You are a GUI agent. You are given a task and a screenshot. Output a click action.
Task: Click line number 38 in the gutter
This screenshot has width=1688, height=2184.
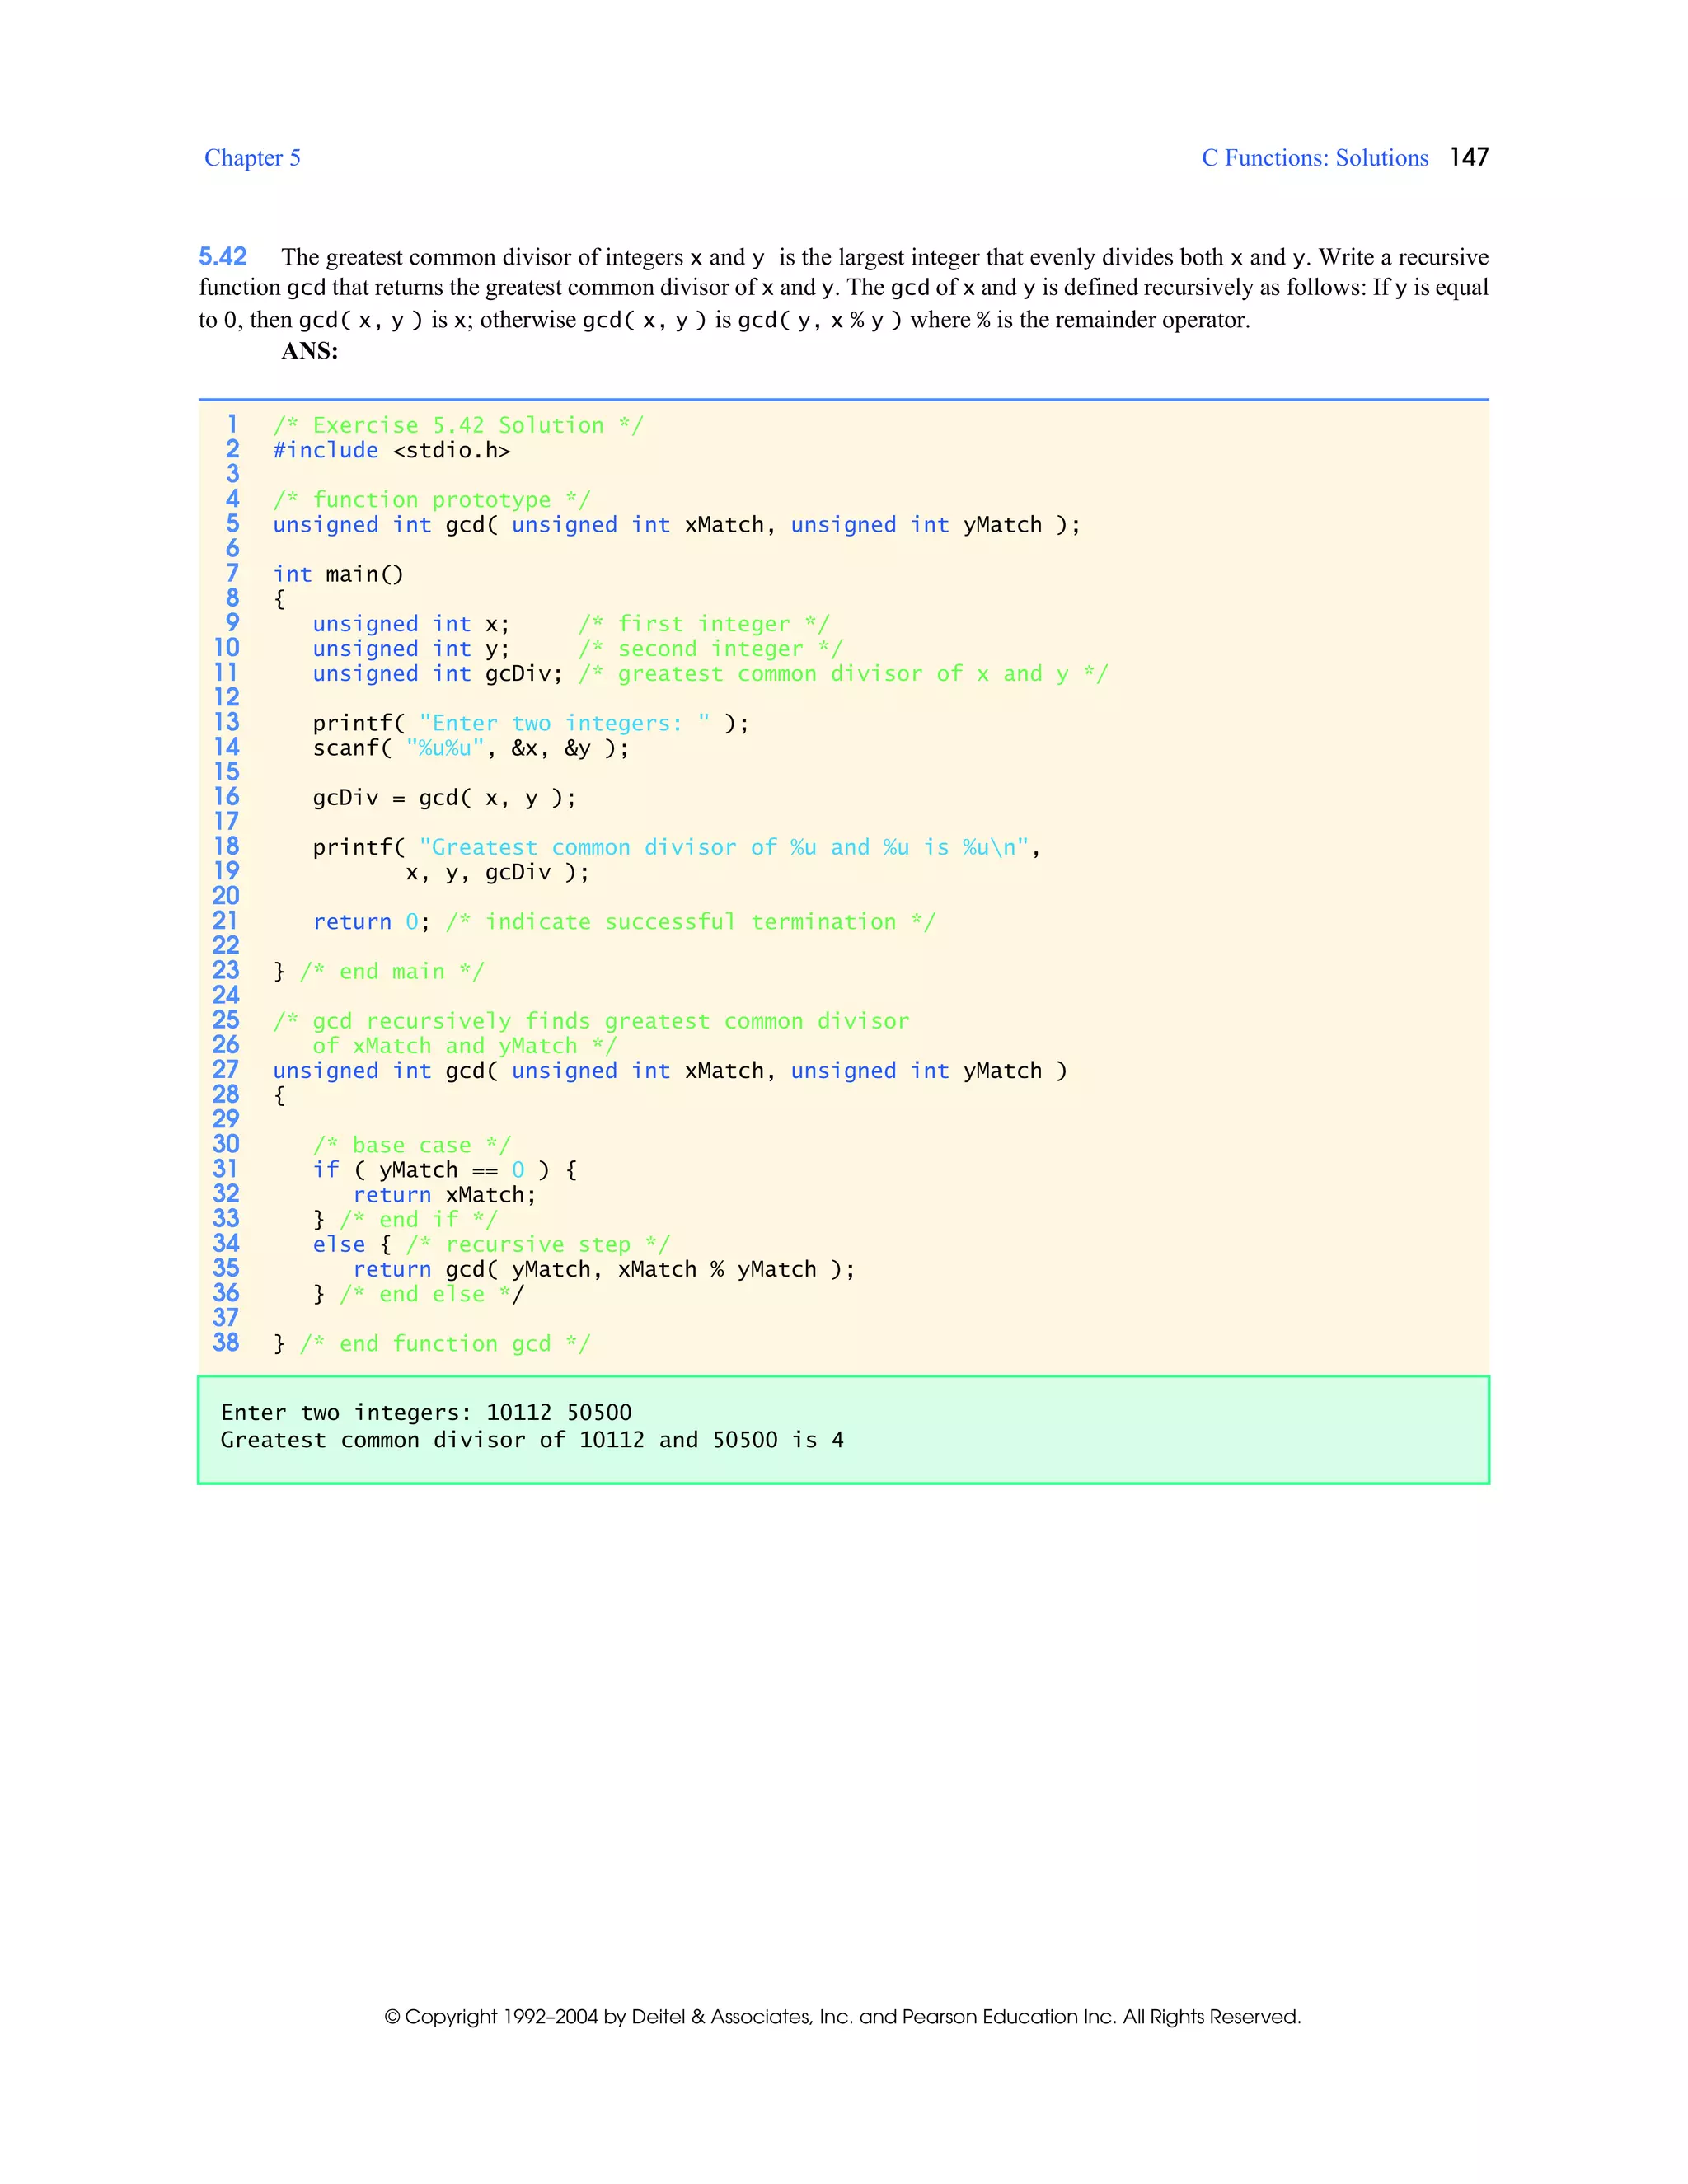[226, 1342]
